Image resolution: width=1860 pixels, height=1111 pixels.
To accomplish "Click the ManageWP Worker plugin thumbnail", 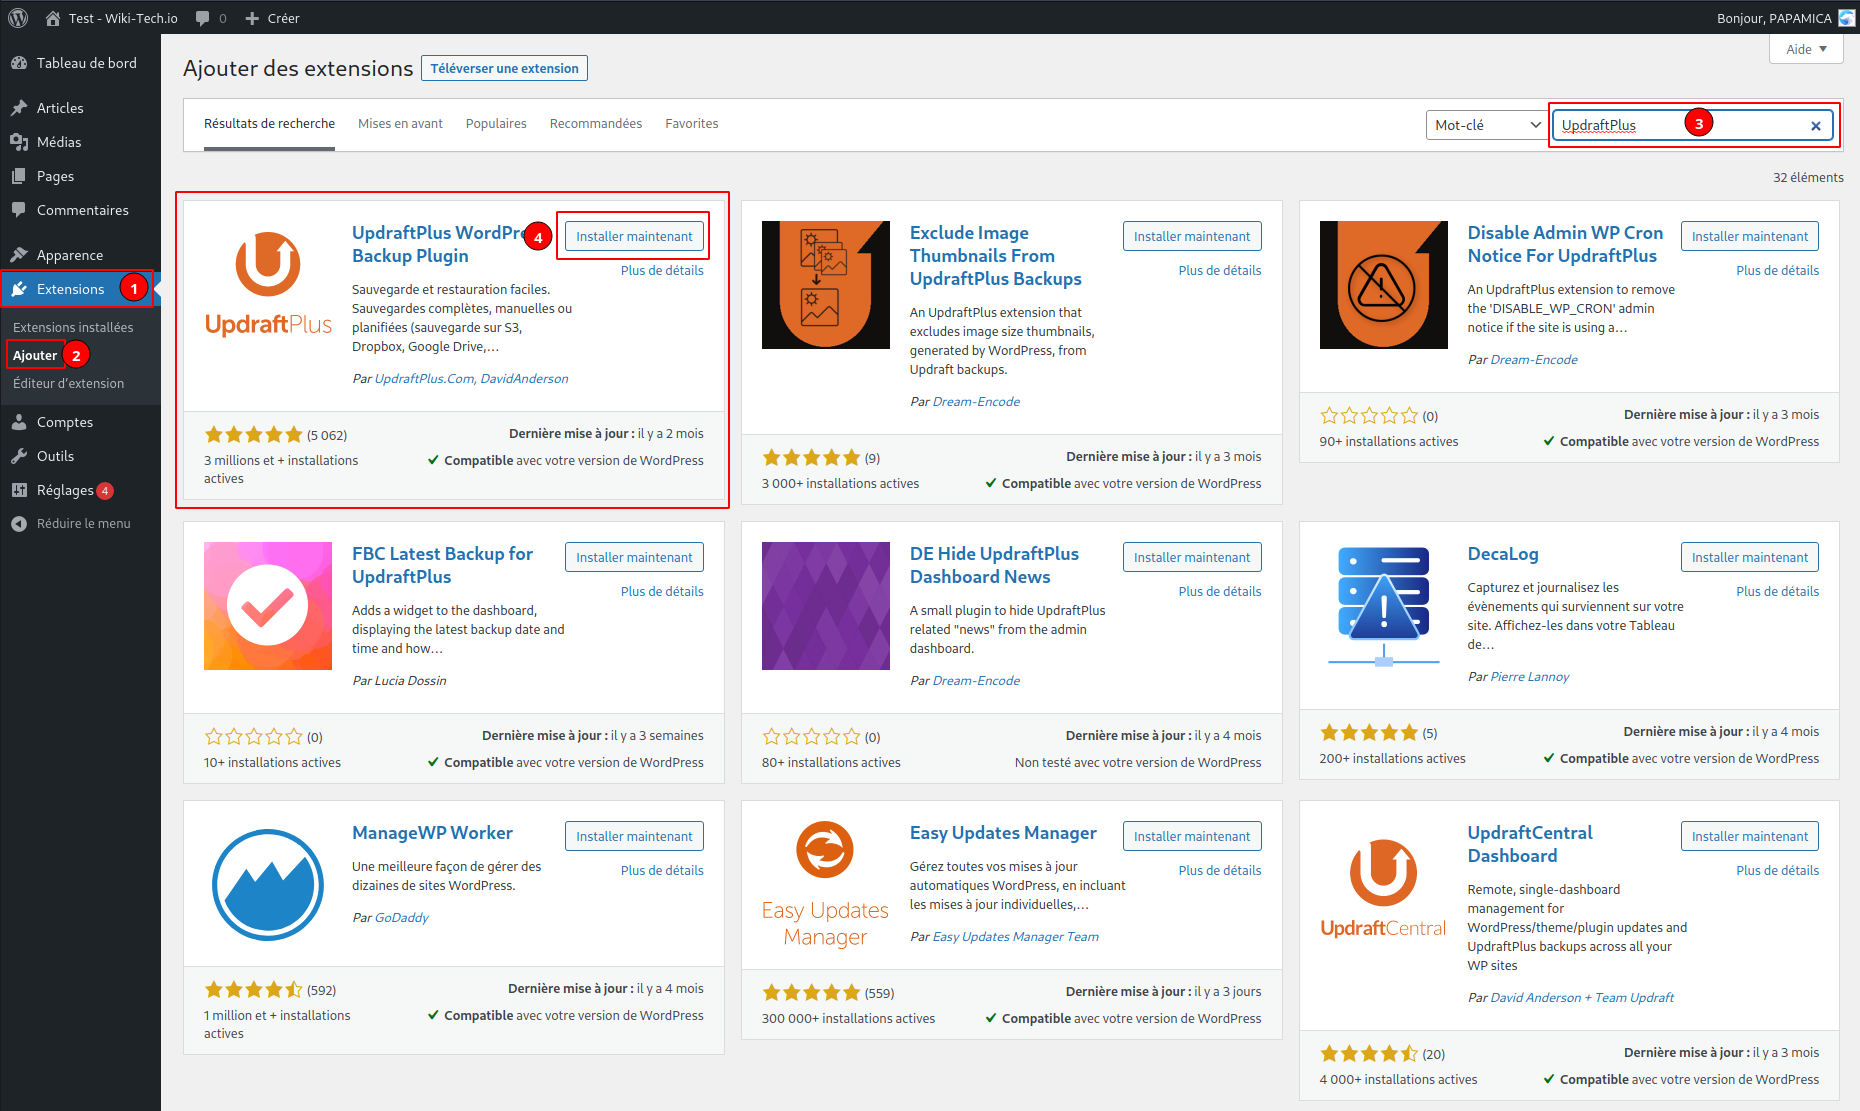I will (x=268, y=885).
